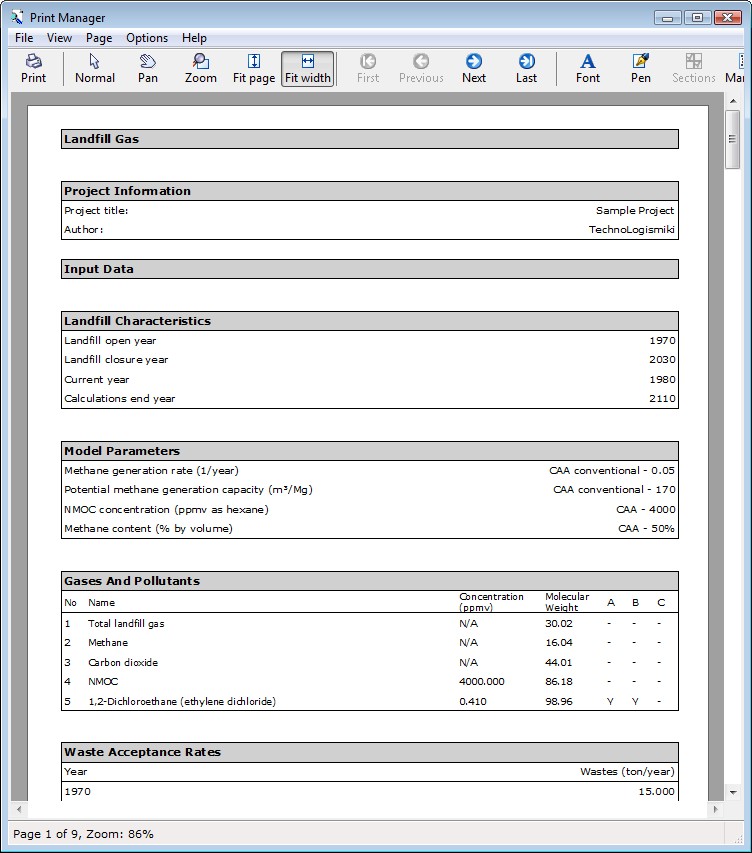Click the Print Manager title bar icon
The width and height of the screenshot is (752, 853).
17,17
